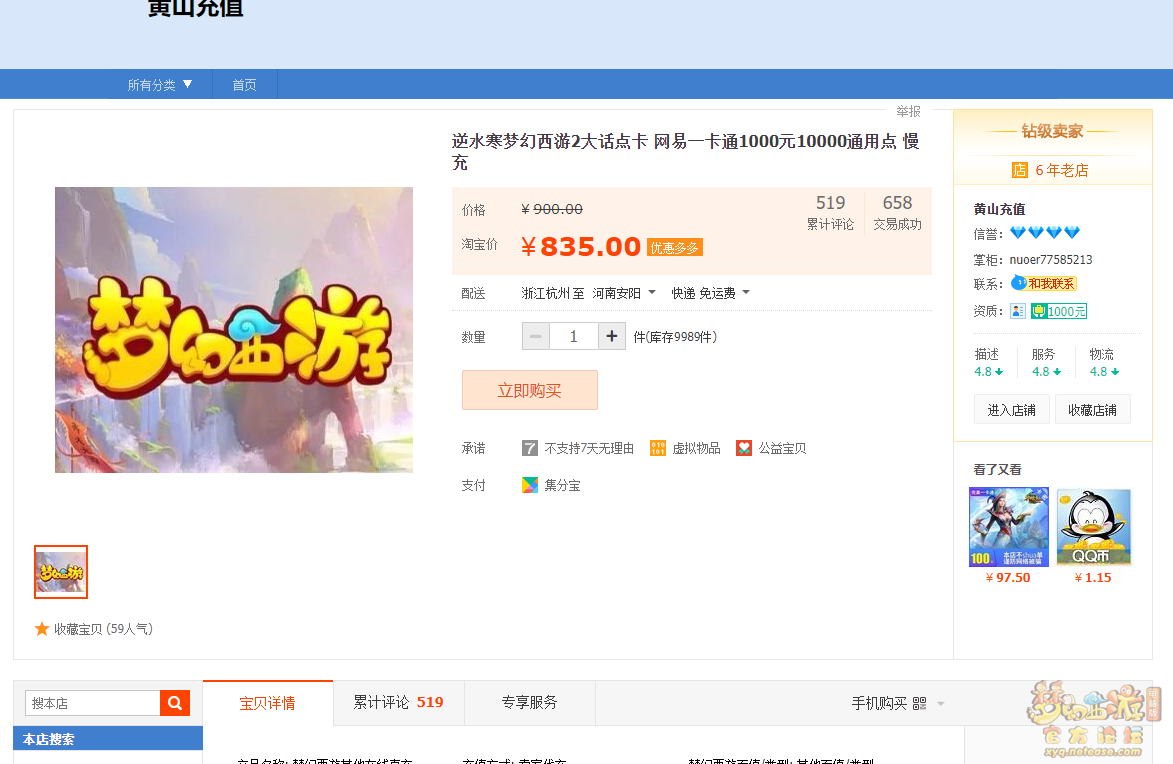Click the blue diamond credit rating icons
Screen dimensions: 1173x764
1045,233
